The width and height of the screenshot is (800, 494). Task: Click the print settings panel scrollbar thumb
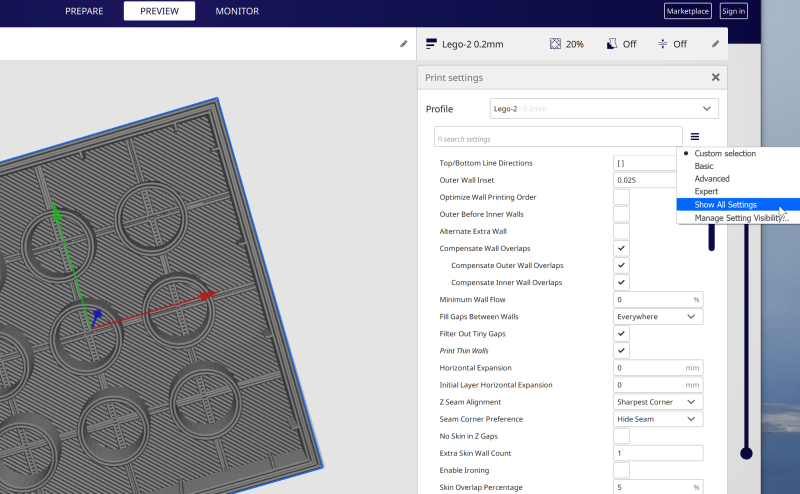tap(711, 237)
